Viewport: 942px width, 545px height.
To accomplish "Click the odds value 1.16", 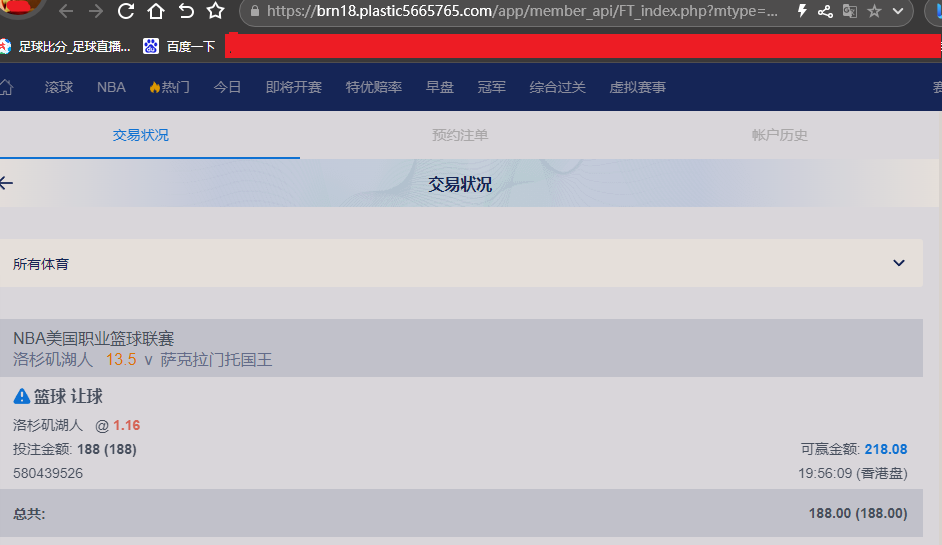I will [127, 425].
